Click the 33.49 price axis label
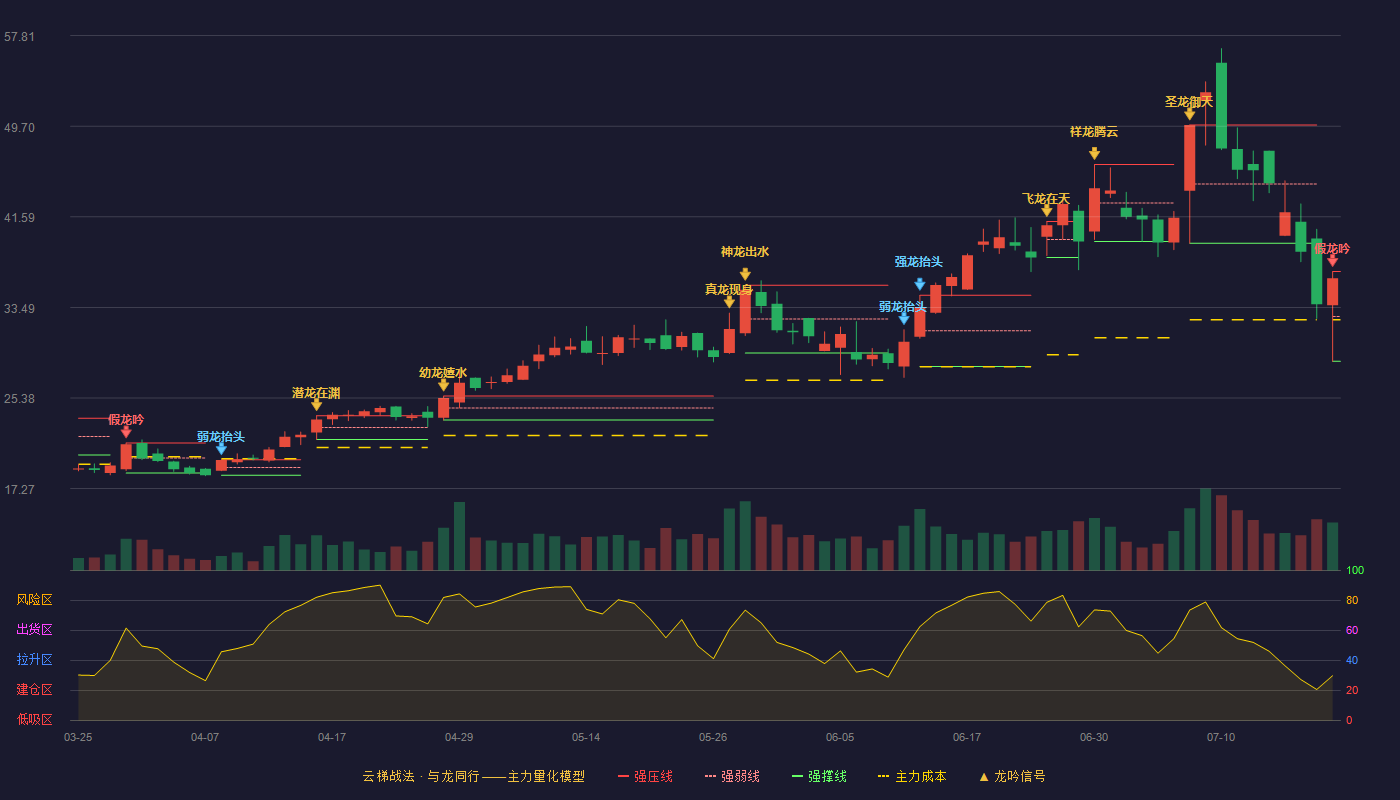This screenshot has width=1400, height=800. click(19, 308)
